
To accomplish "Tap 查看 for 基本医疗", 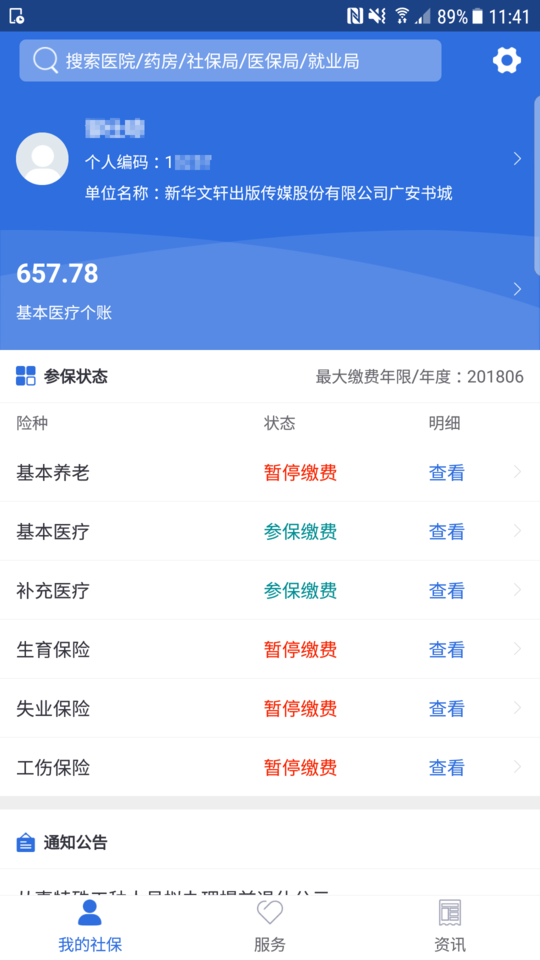I will tap(446, 531).
